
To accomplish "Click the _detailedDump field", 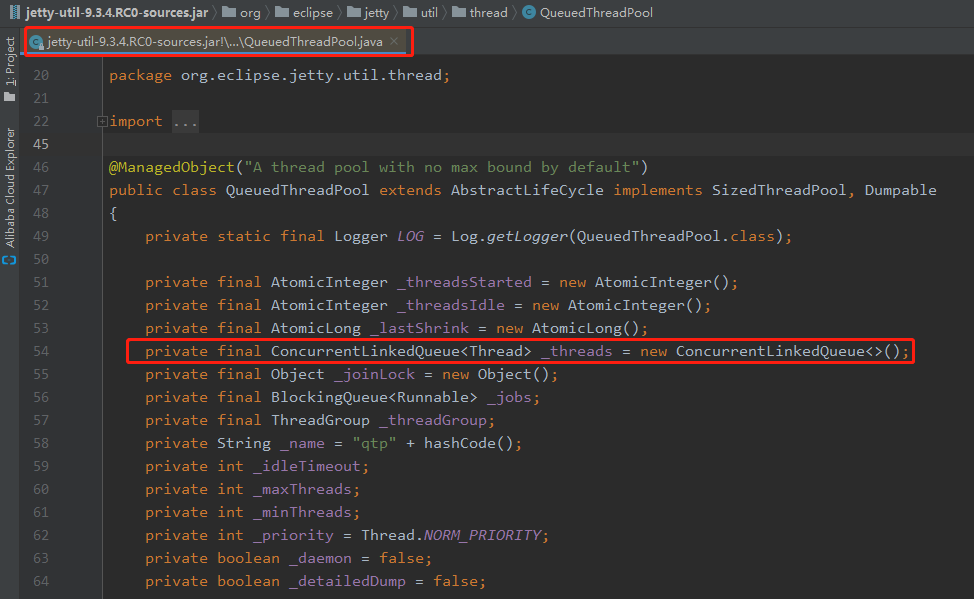I will [x=347, y=581].
